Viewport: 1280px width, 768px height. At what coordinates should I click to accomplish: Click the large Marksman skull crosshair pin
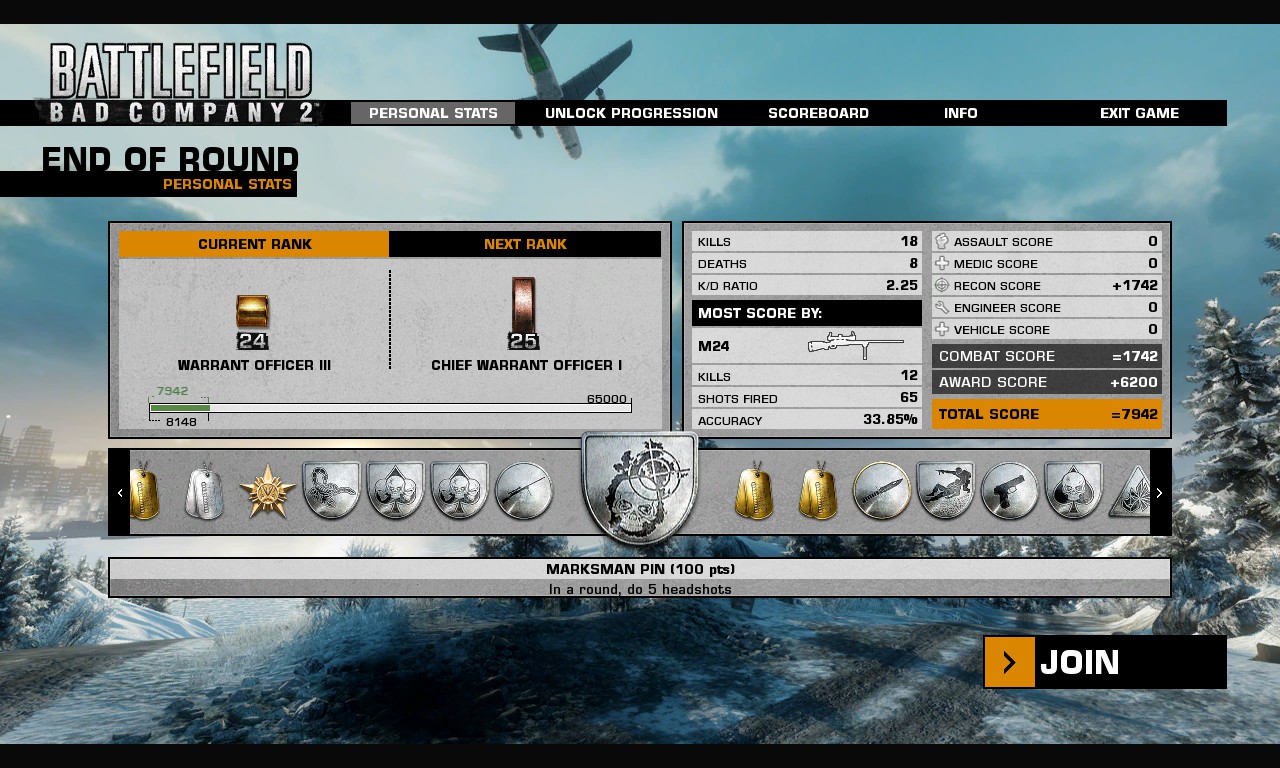click(639, 487)
